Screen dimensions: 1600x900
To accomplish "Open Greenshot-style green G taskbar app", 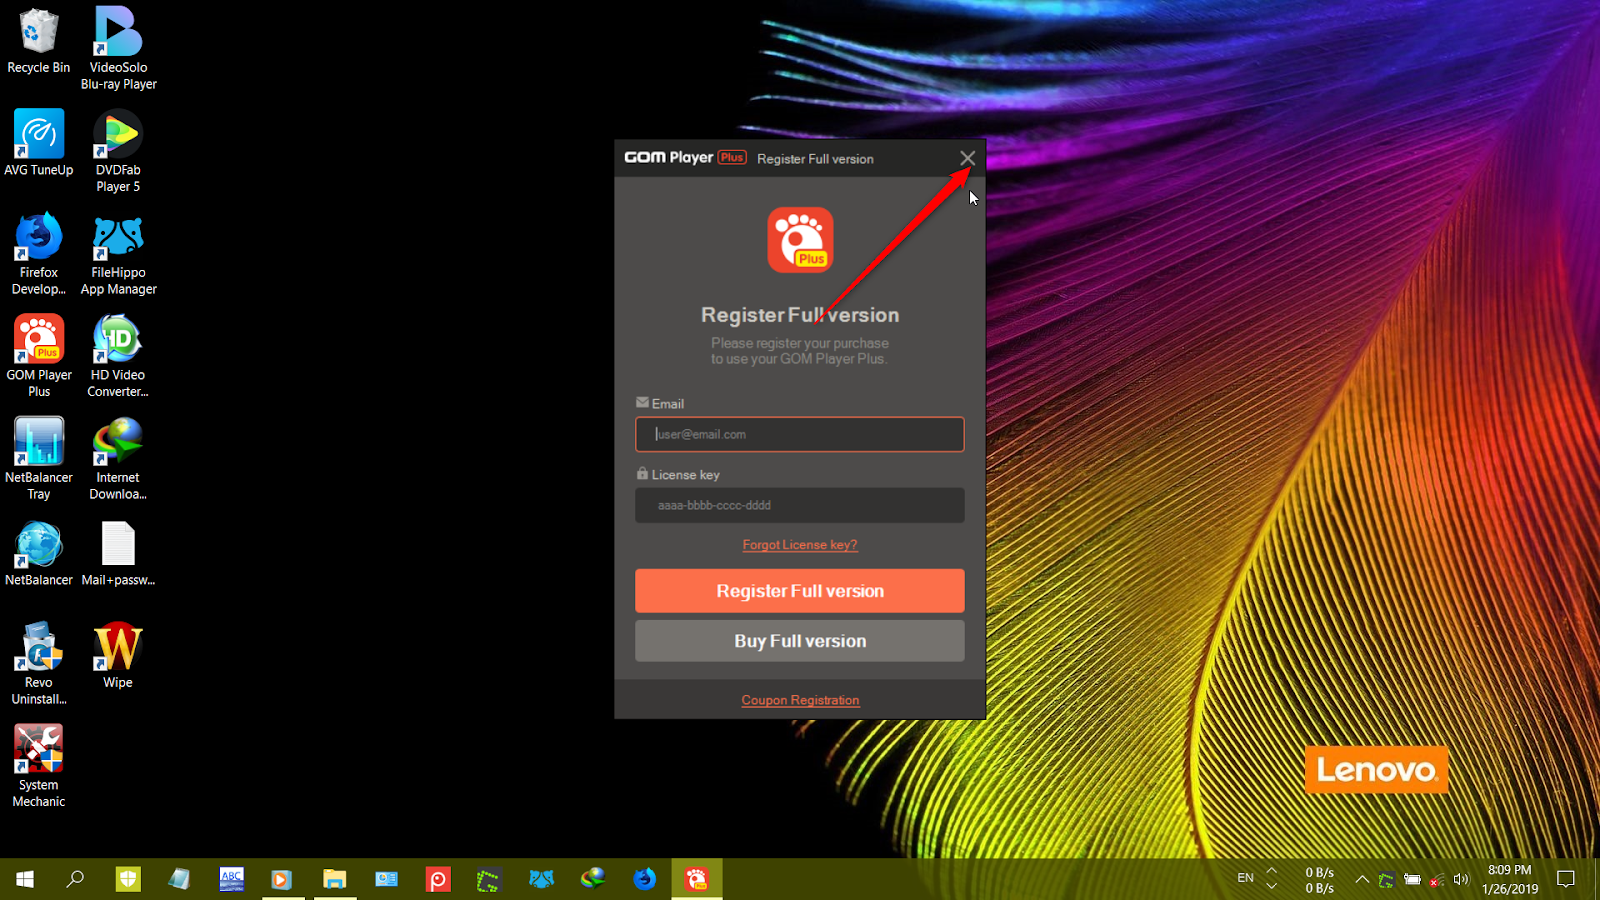I will click(x=489, y=879).
